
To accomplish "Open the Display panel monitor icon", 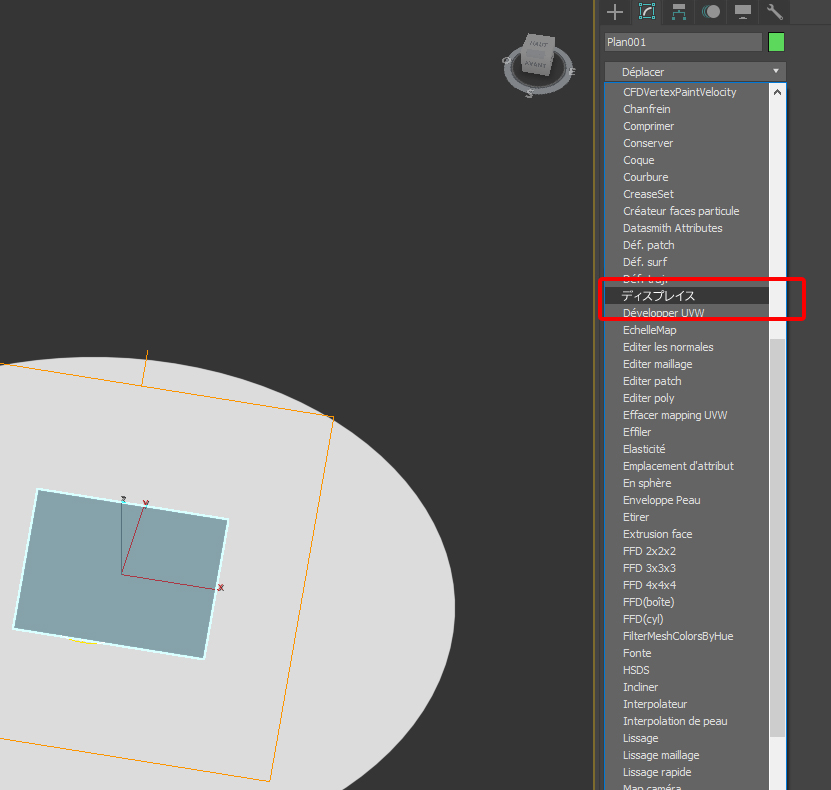I will click(x=743, y=12).
